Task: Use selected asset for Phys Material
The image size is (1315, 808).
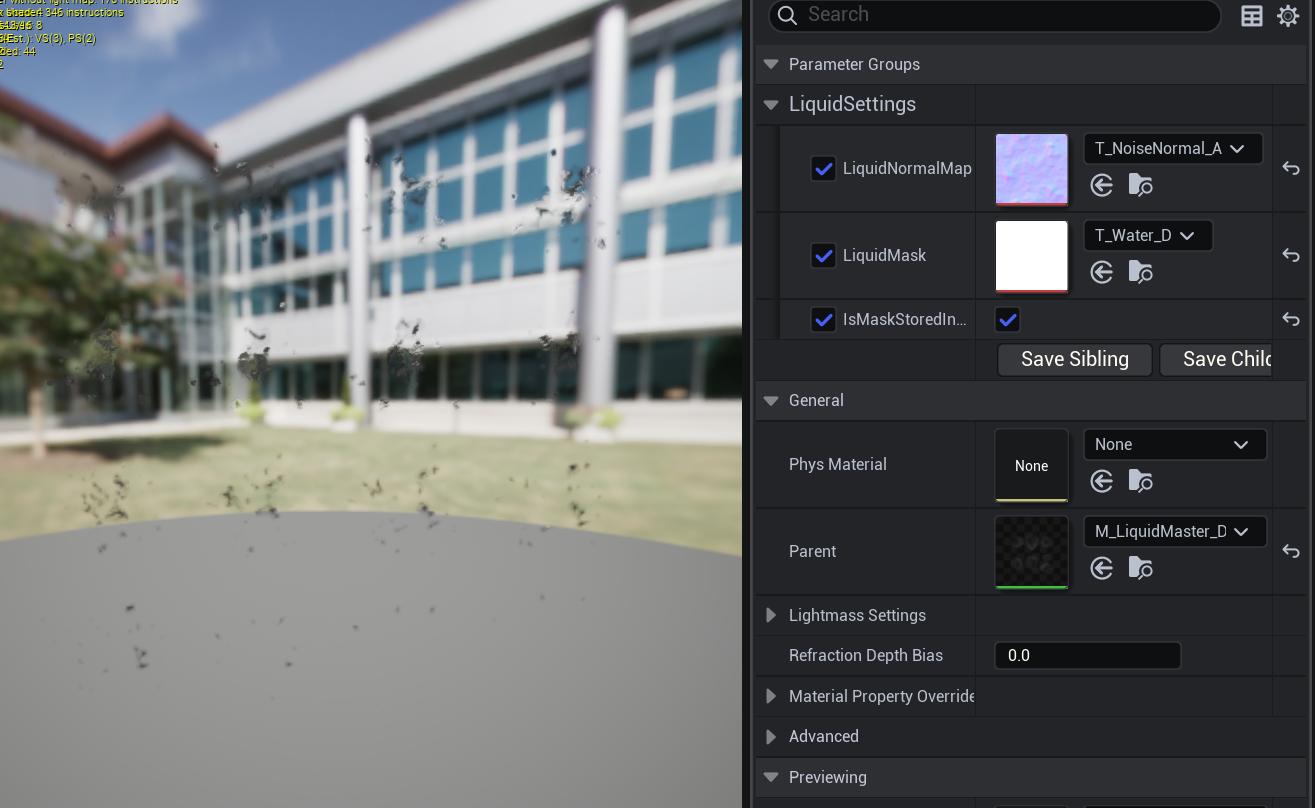Action: click(x=1102, y=481)
